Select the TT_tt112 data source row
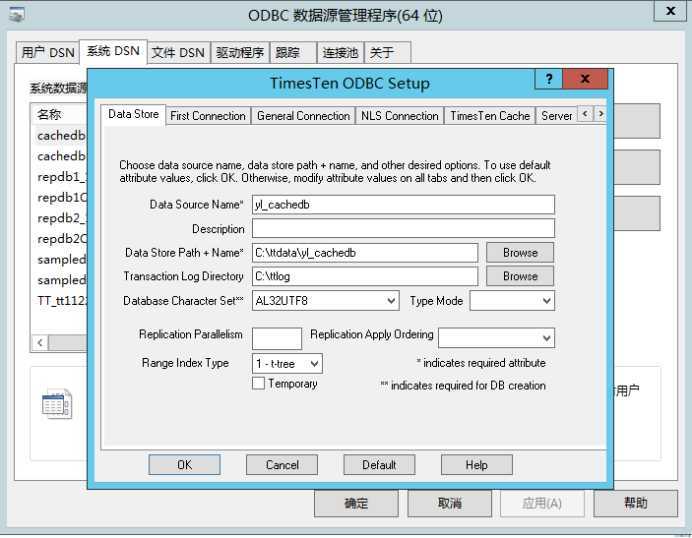Viewport: 692px width, 538px height. tap(60, 301)
